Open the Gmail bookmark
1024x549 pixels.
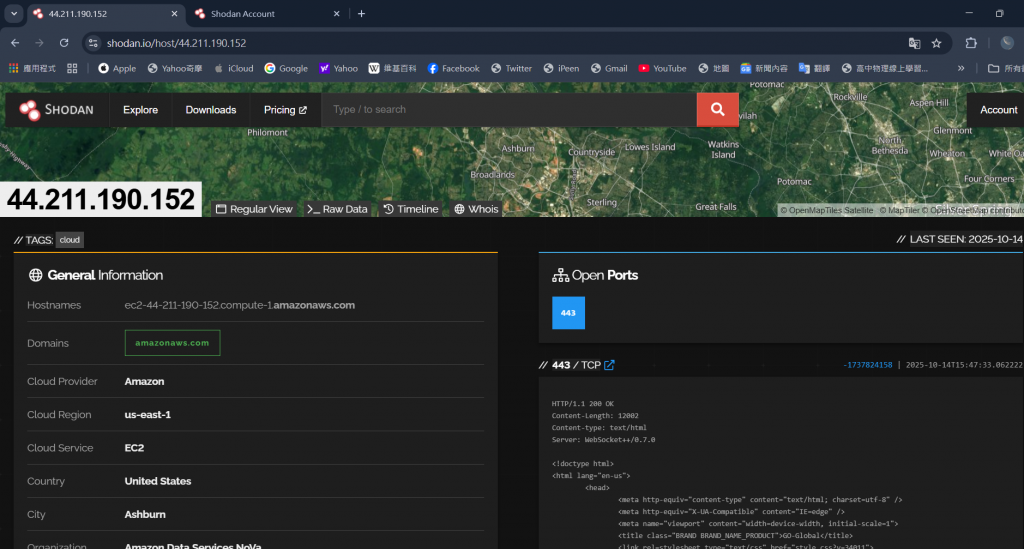[x=609, y=68]
